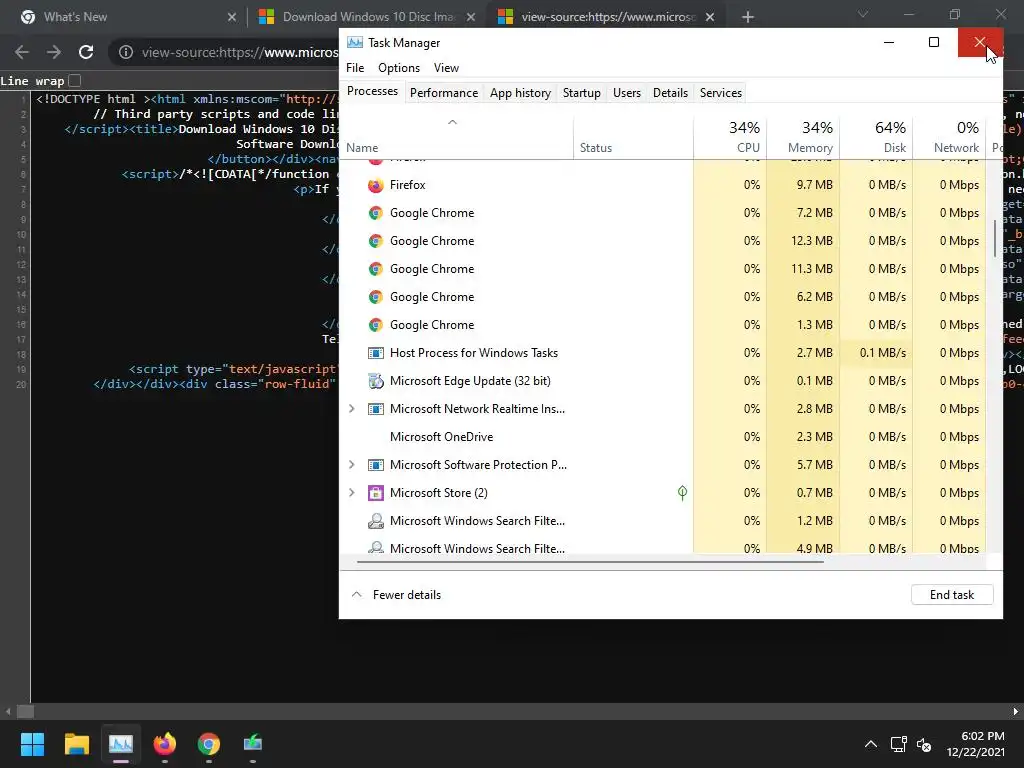
Task: Switch to Chrome from the taskbar
Action: pyautogui.click(x=209, y=743)
